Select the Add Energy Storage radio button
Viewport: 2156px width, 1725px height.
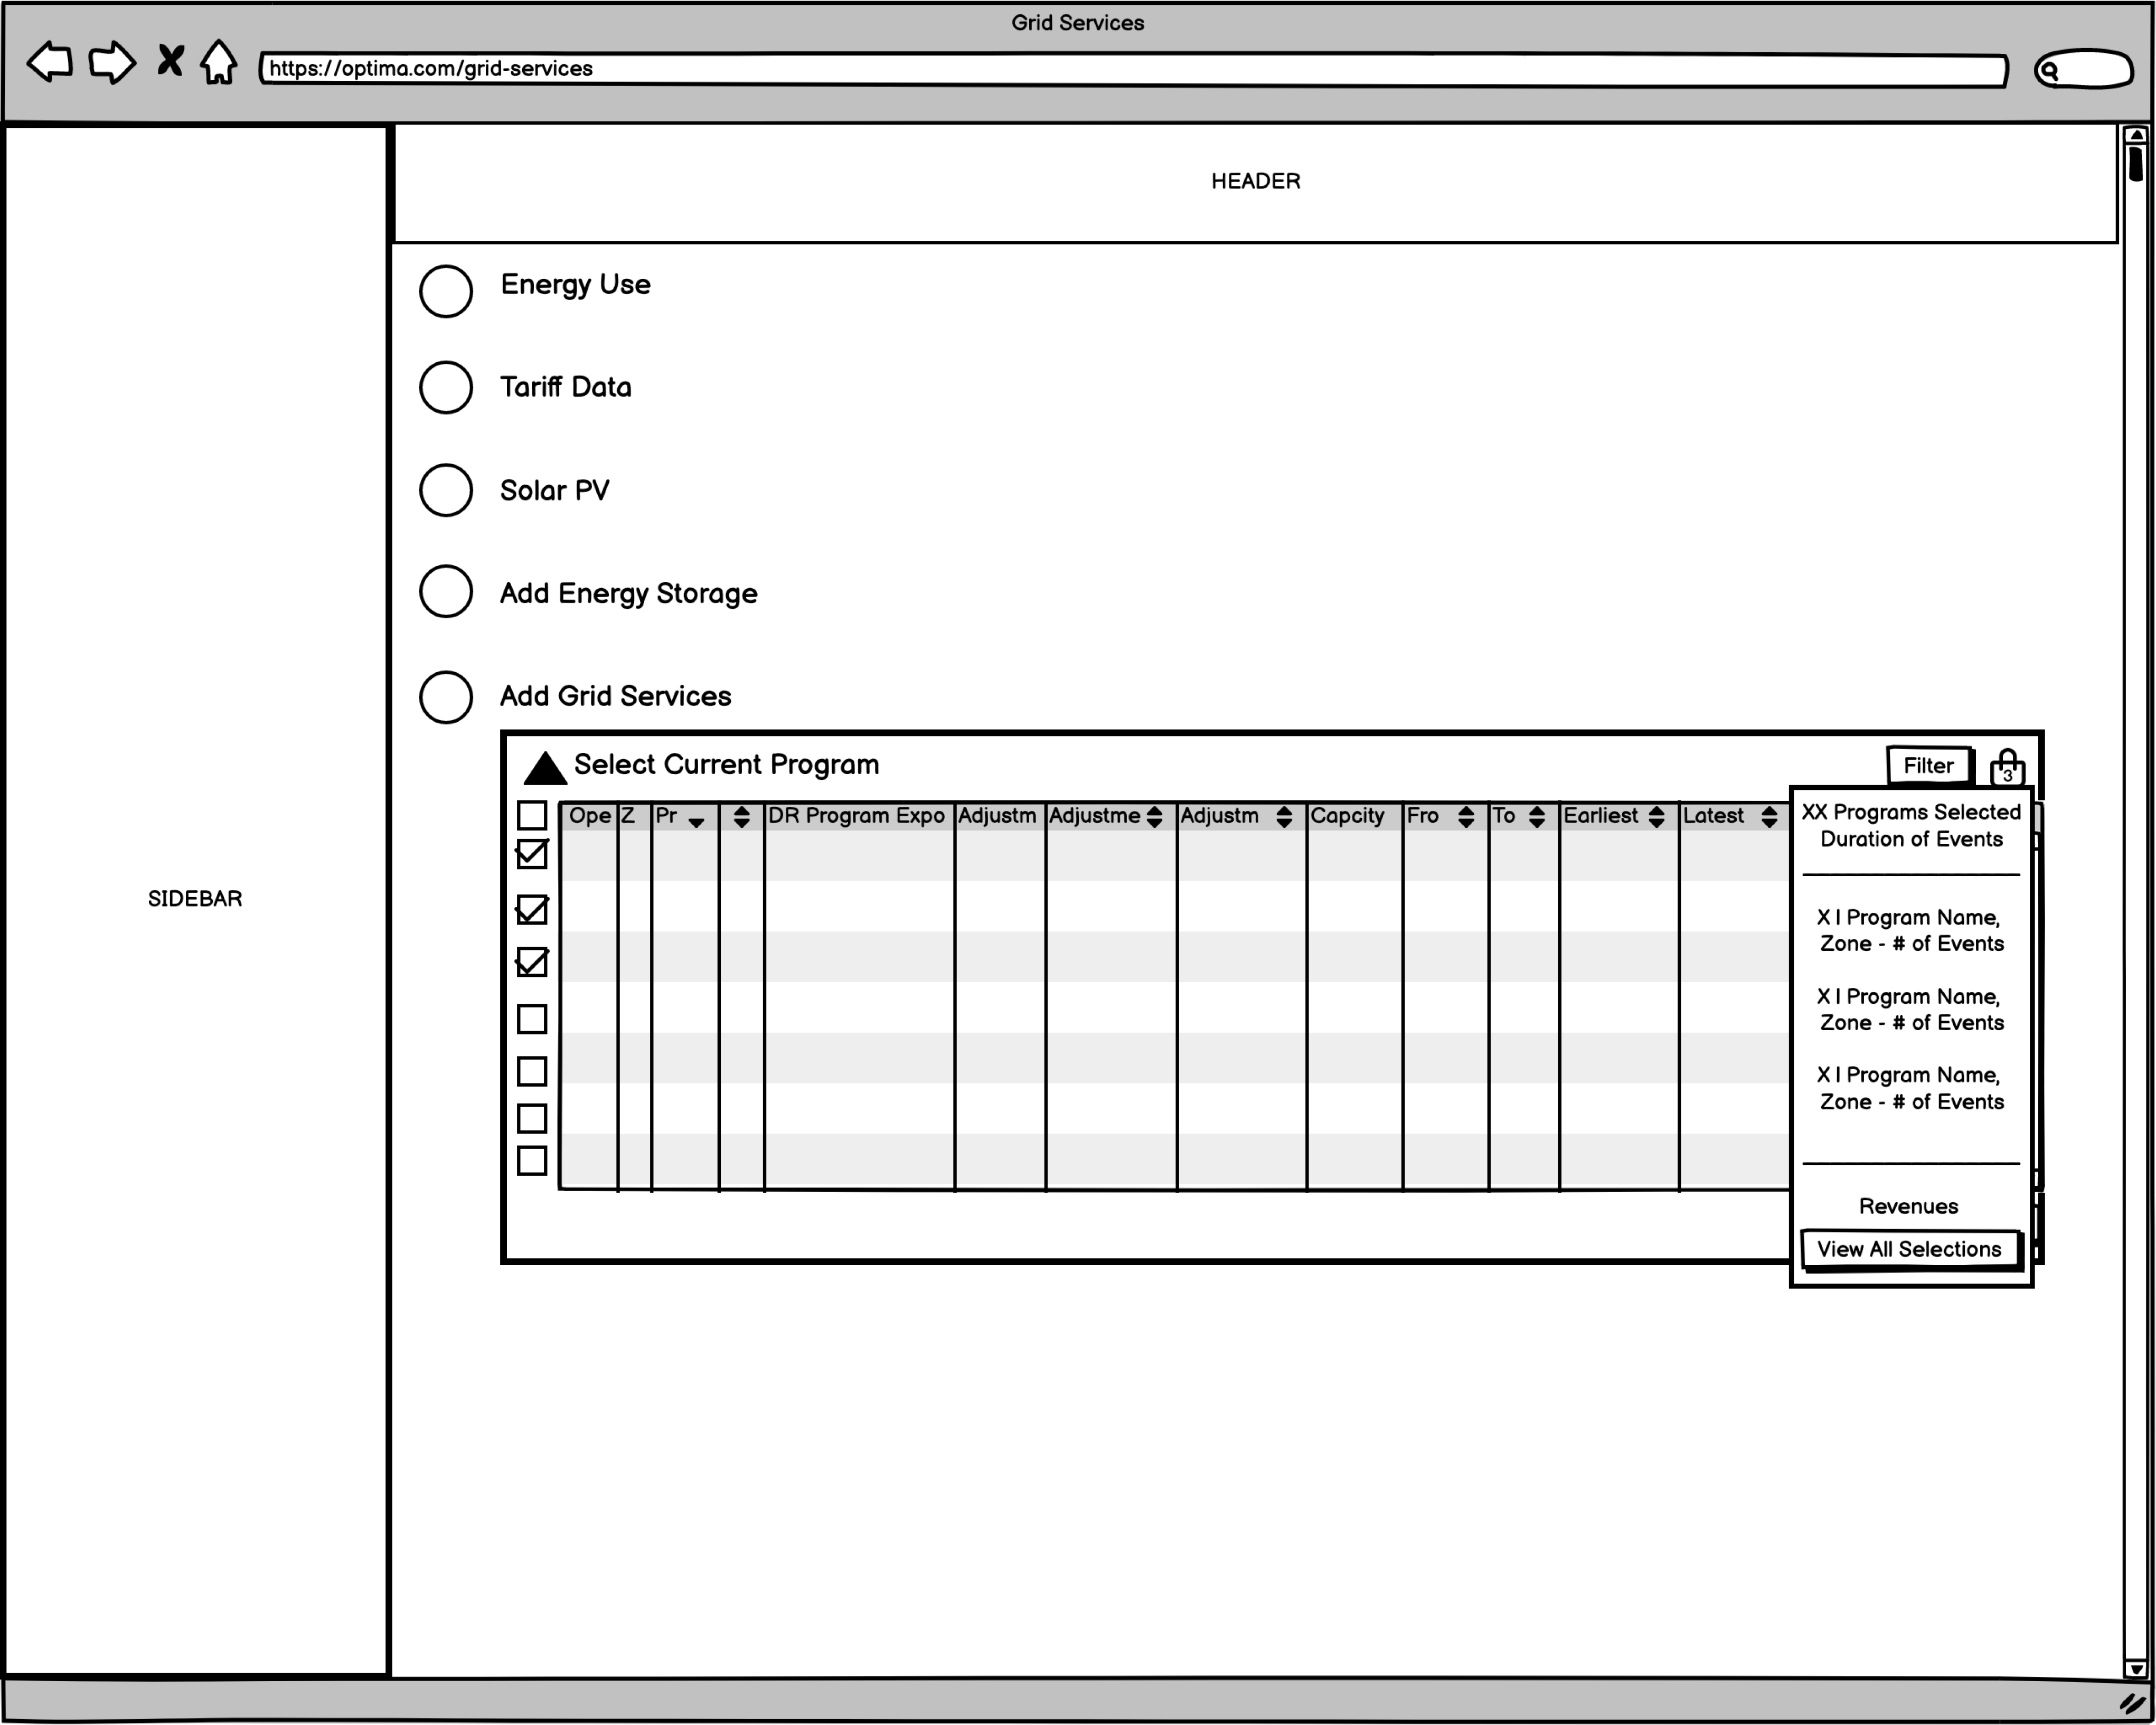446,591
